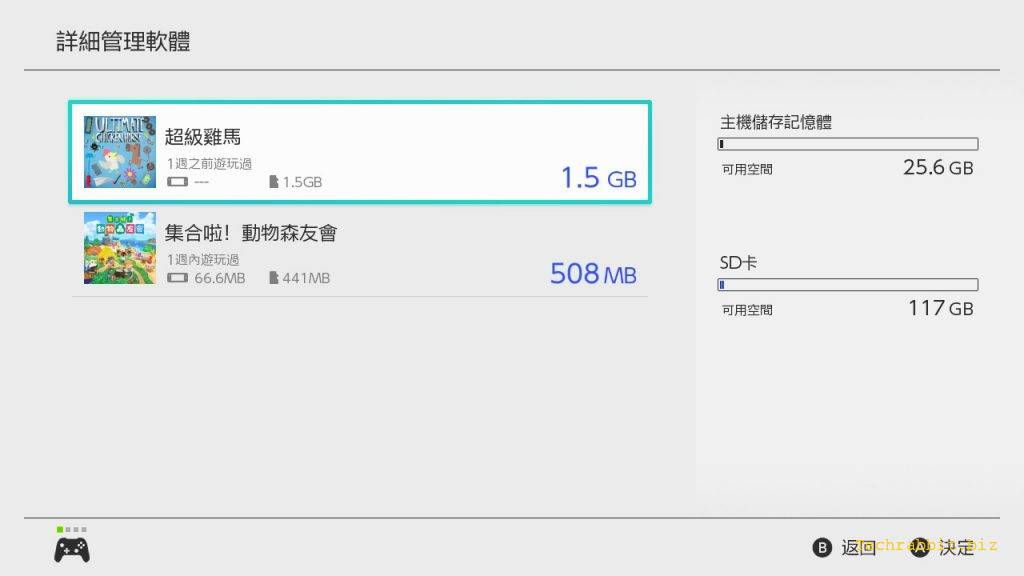This screenshot has height=576, width=1024.
Task: Click the 決定 confirm label
Action: pyautogui.click(x=955, y=547)
